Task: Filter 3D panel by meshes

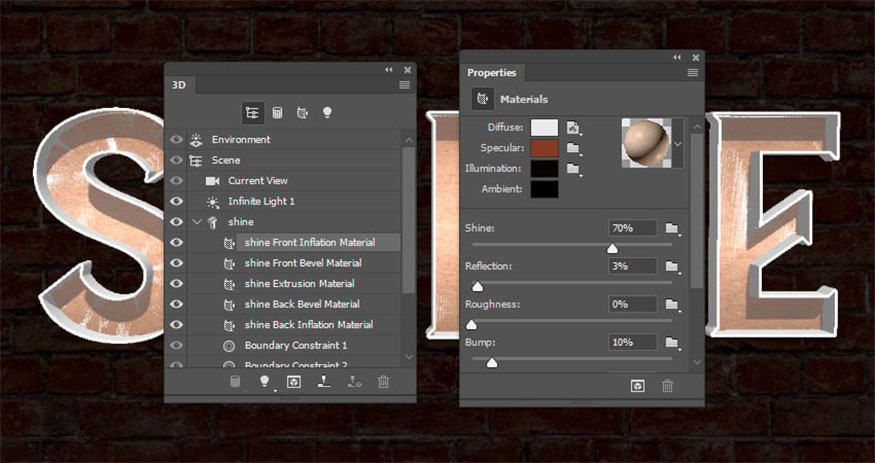Action: pos(277,113)
